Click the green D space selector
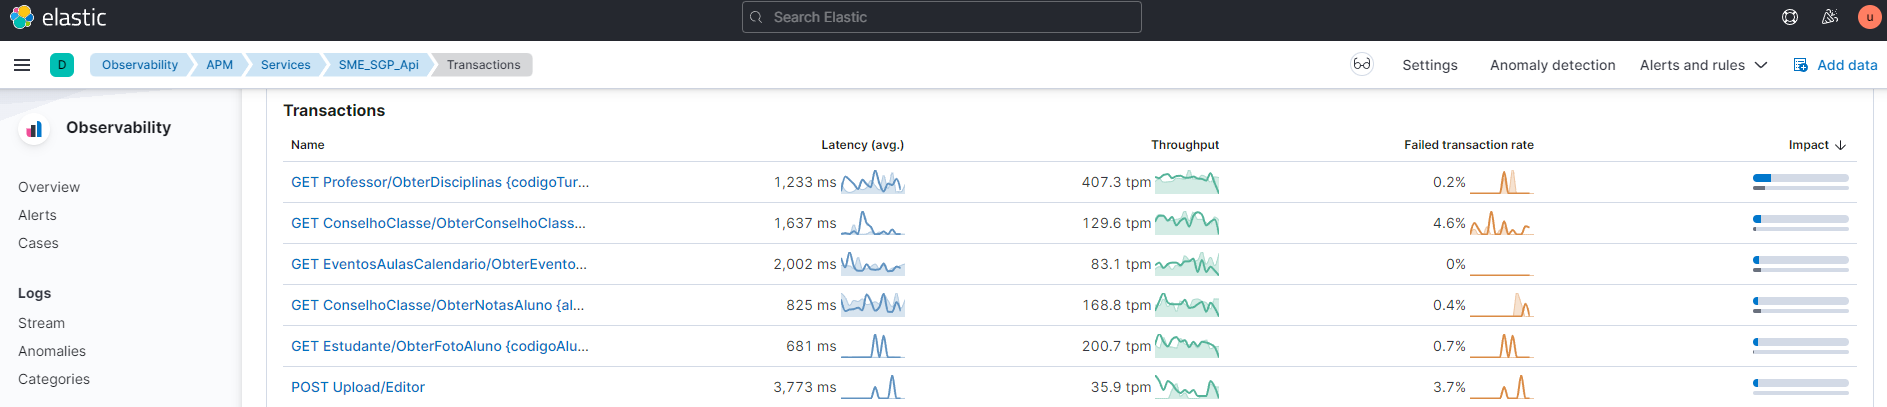Image resolution: width=1887 pixels, height=407 pixels. point(62,65)
